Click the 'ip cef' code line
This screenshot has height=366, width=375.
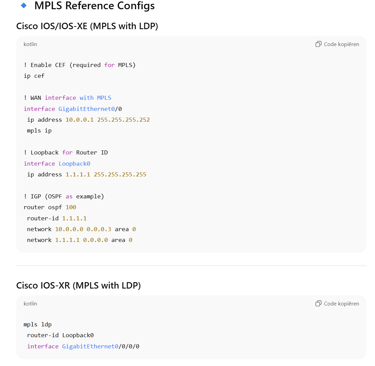coord(34,76)
